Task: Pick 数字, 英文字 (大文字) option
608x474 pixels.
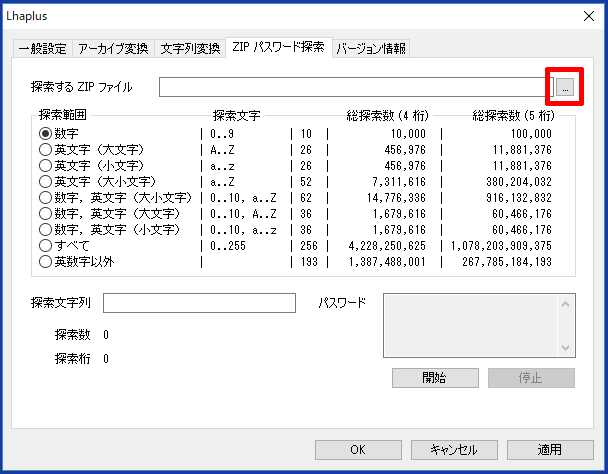Action: coord(109,214)
